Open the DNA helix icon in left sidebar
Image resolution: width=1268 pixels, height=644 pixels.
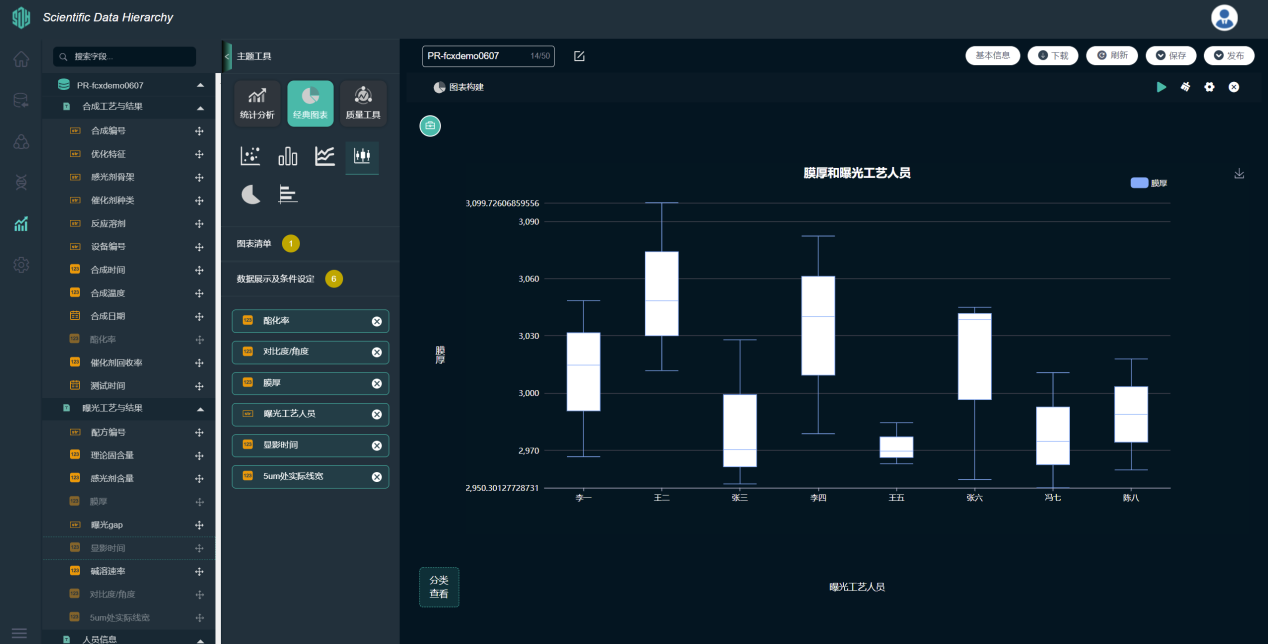click(21, 182)
